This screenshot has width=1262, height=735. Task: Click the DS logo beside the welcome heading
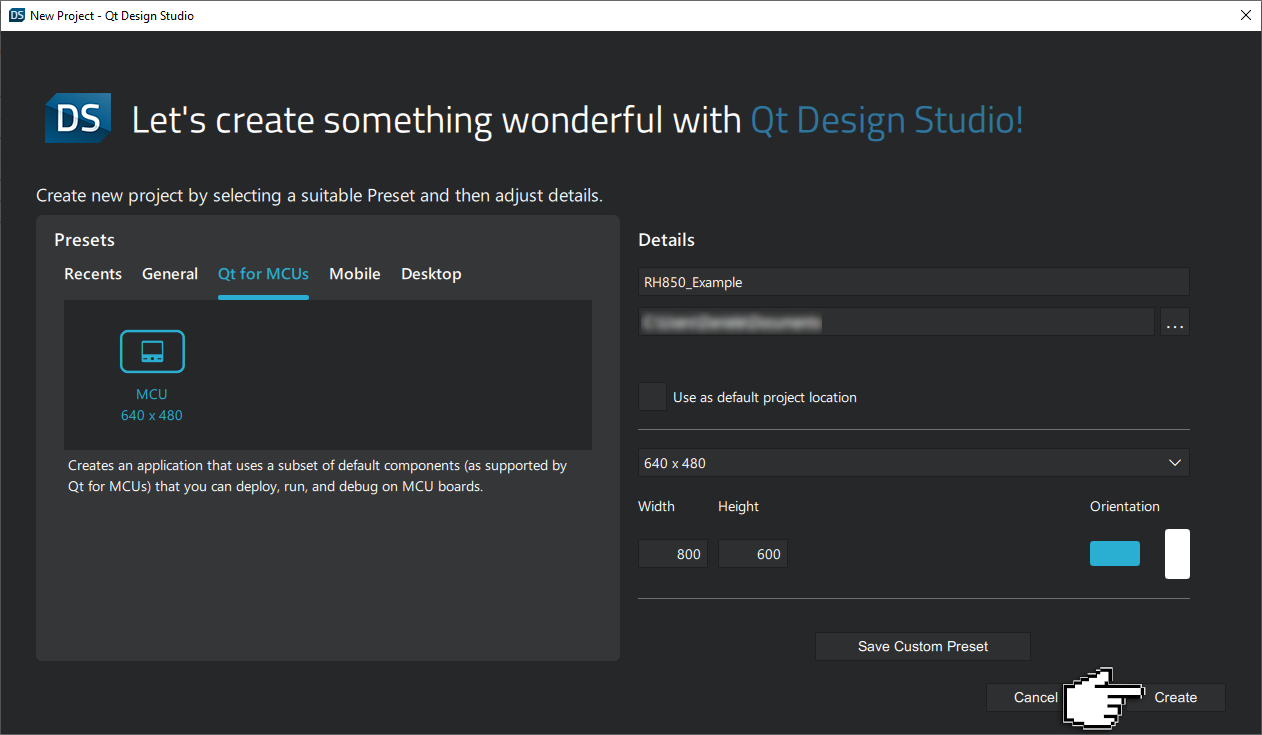77,118
